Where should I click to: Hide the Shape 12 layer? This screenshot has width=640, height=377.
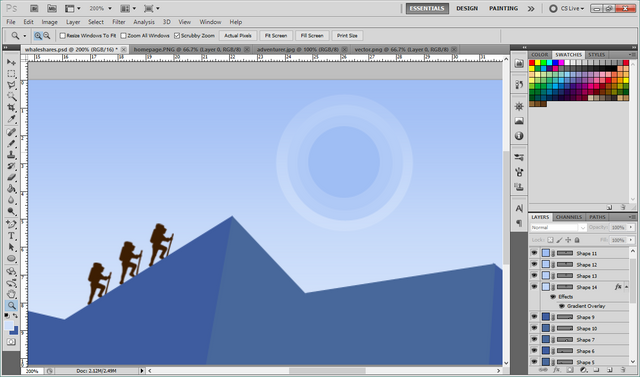point(534,264)
